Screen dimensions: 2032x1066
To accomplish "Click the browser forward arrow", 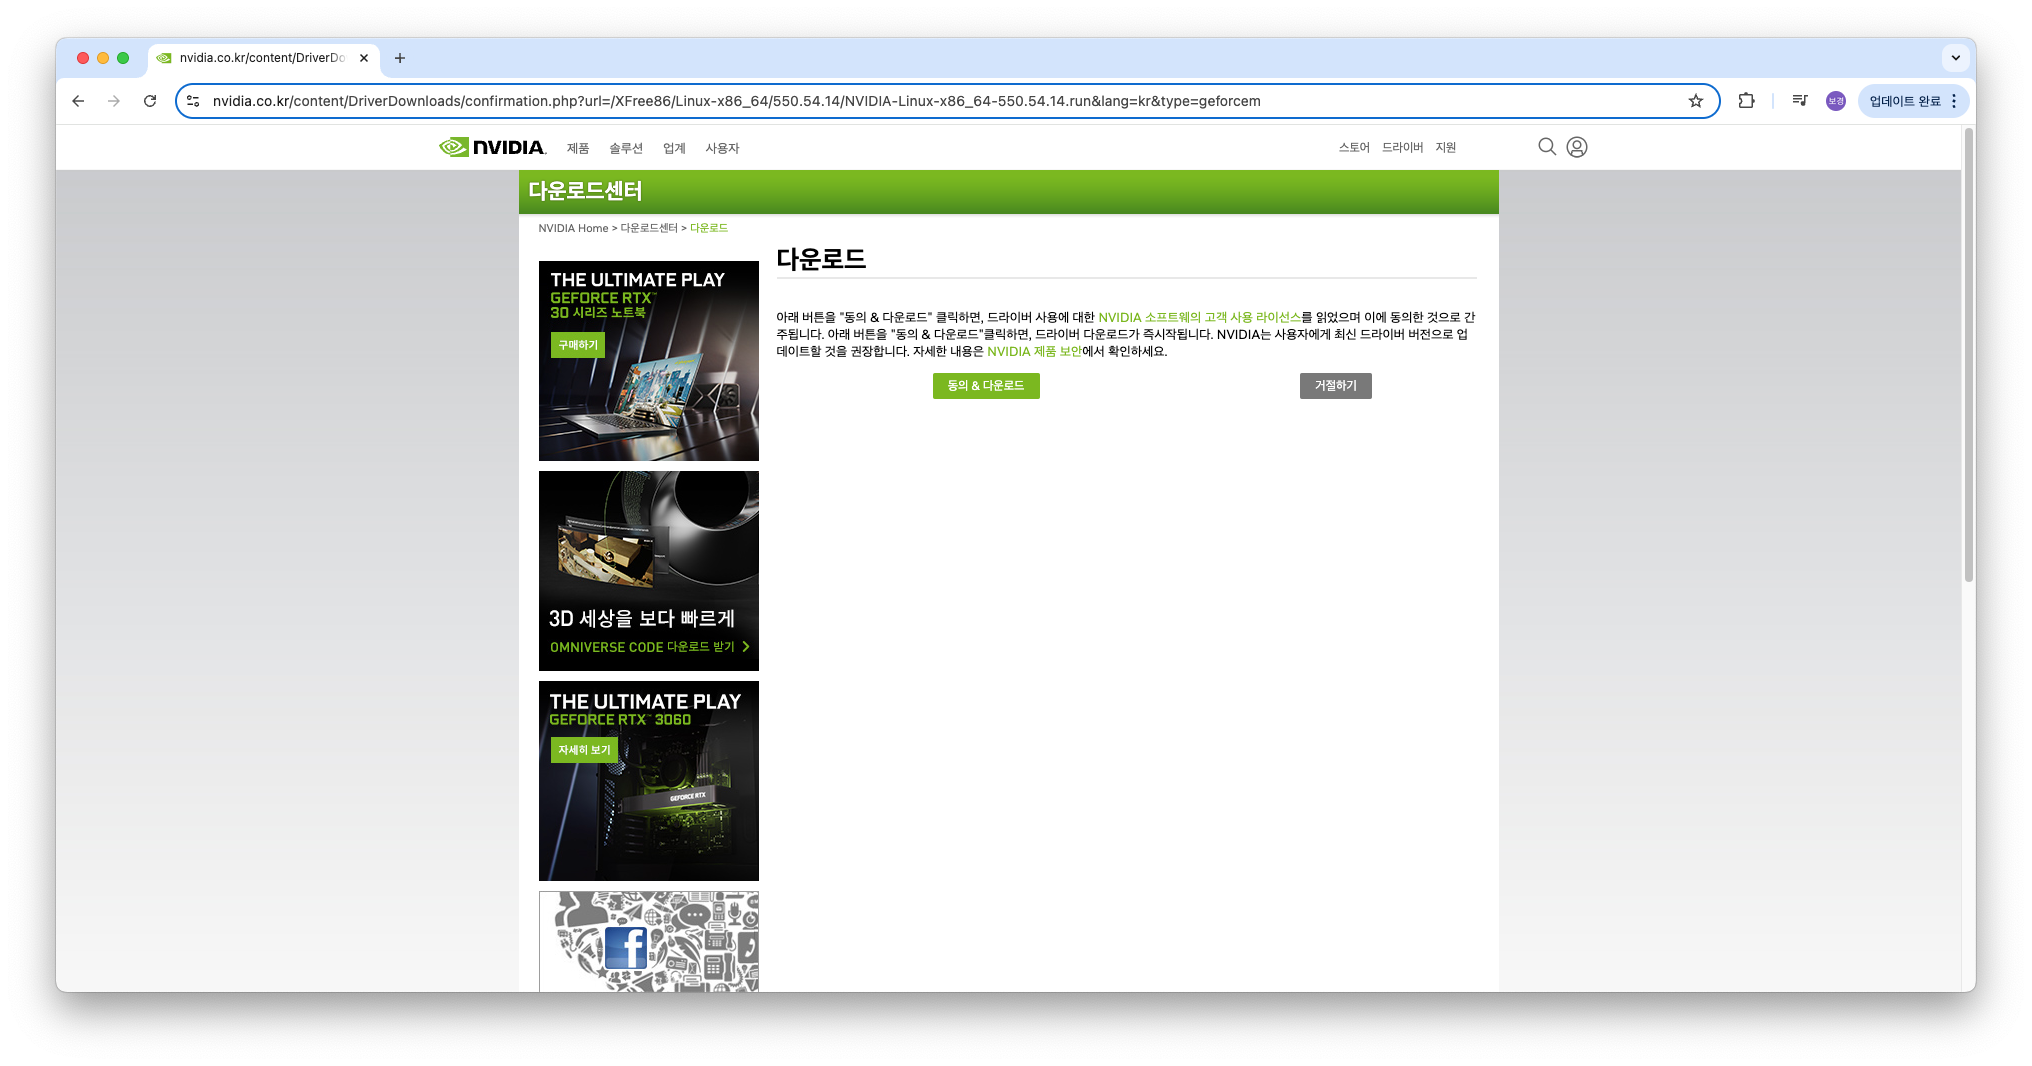I will pos(114,101).
